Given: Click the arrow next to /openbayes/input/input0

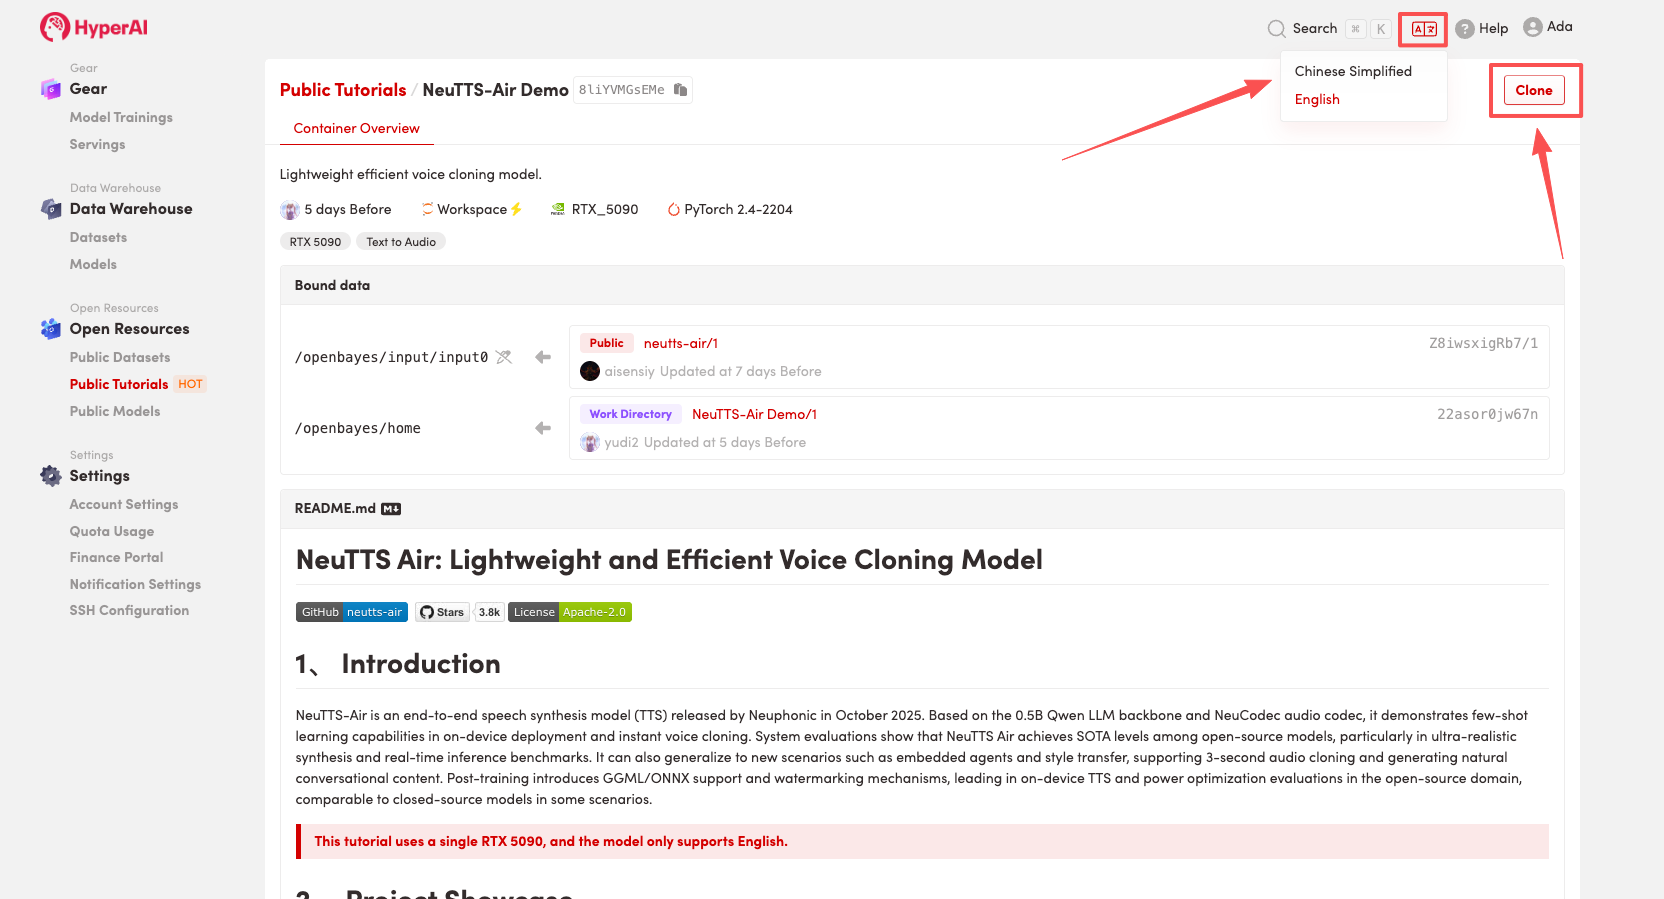Looking at the screenshot, I should click(543, 357).
